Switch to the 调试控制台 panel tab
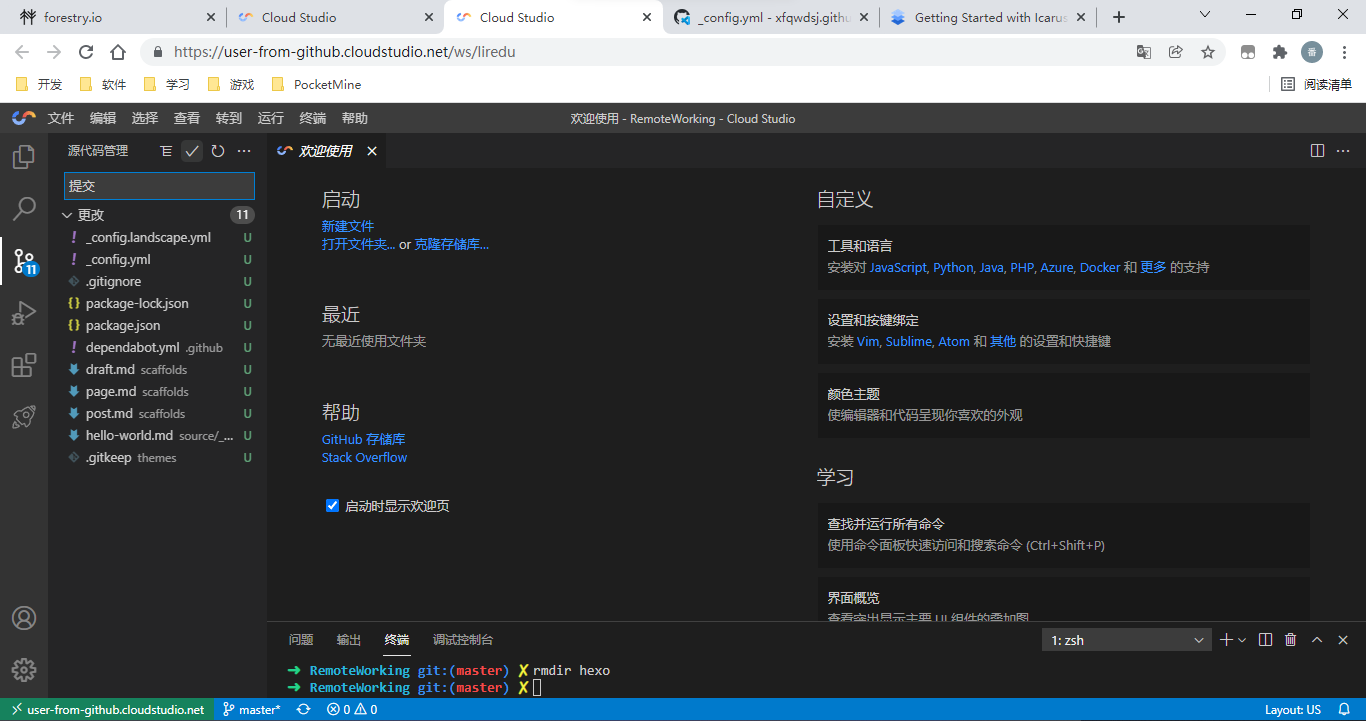This screenshot has height=721, width=1366. (x=463, y=640)
